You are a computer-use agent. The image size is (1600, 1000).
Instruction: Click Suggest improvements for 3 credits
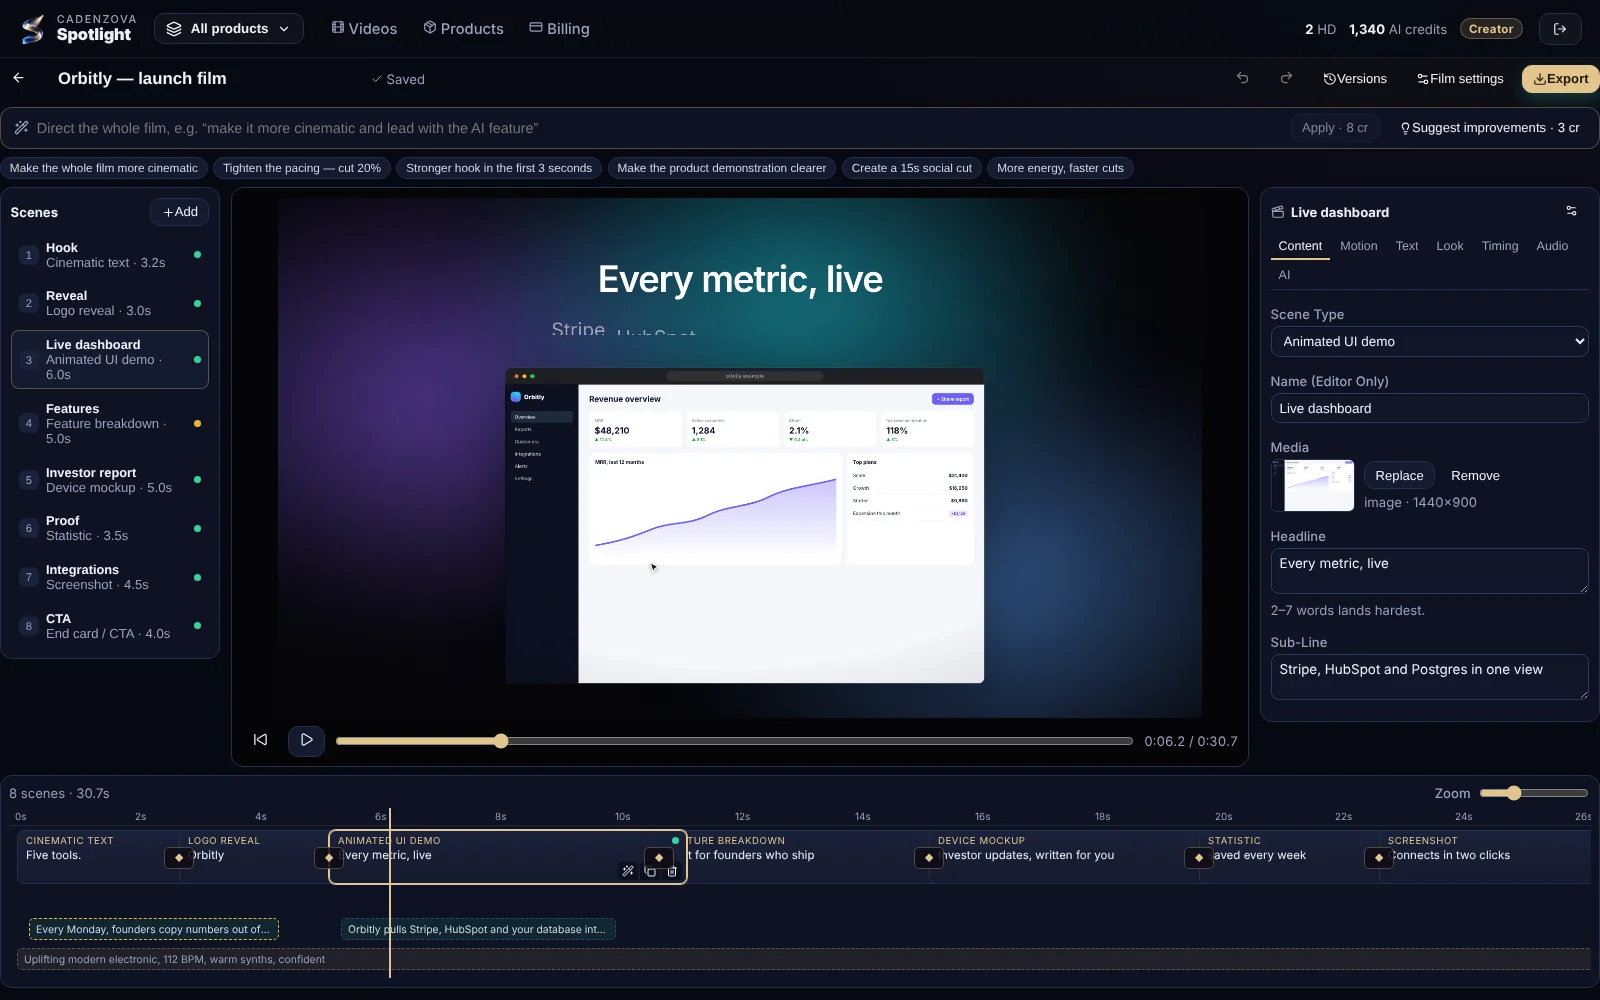click(x=1489, y=128)
